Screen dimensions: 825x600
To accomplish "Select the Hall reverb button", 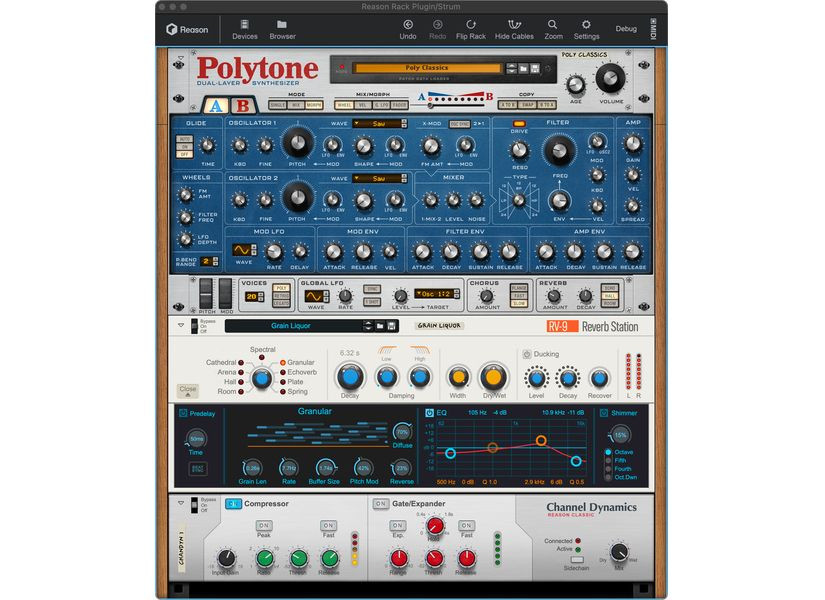I will coord(610,296).
